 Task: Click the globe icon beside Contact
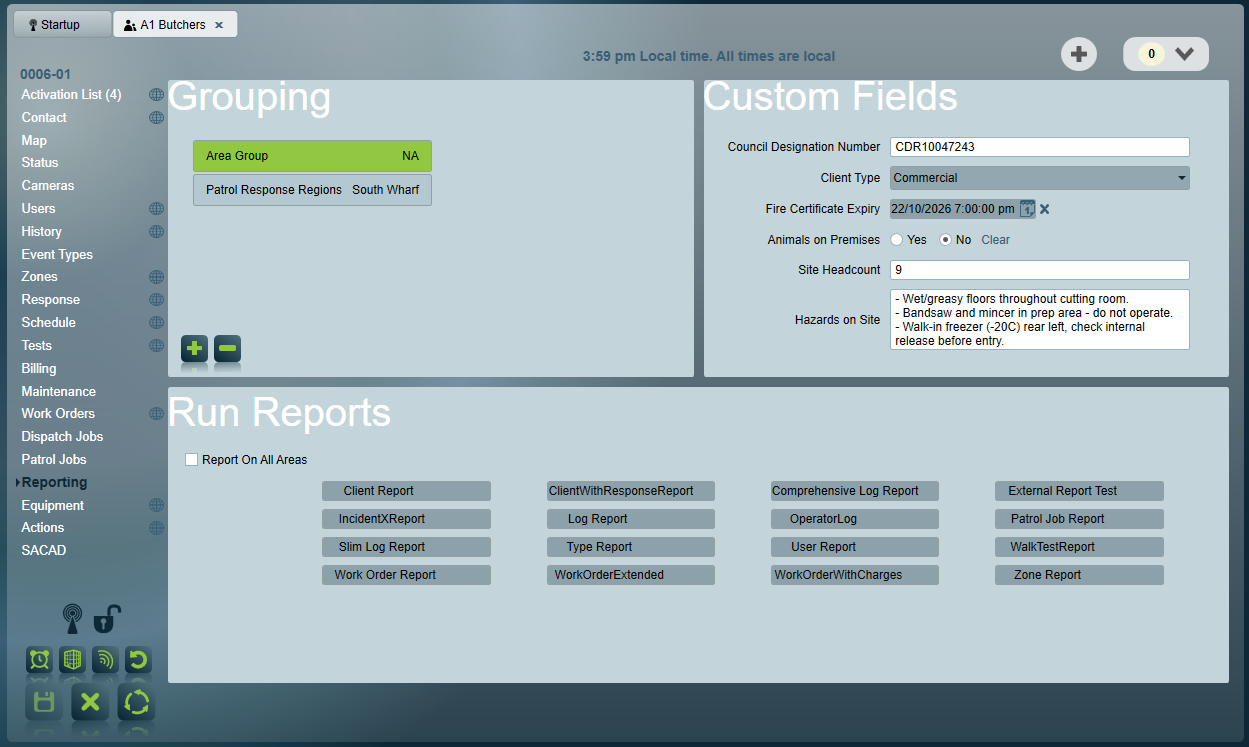pos(156,118)
